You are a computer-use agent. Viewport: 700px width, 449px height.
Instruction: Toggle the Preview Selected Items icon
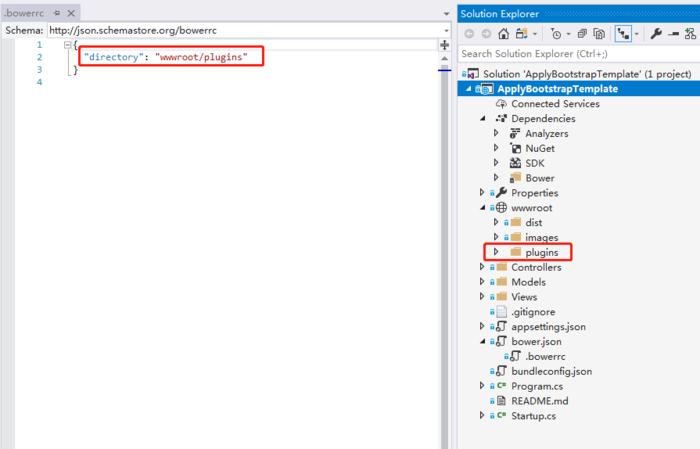[x=673, y=34]
